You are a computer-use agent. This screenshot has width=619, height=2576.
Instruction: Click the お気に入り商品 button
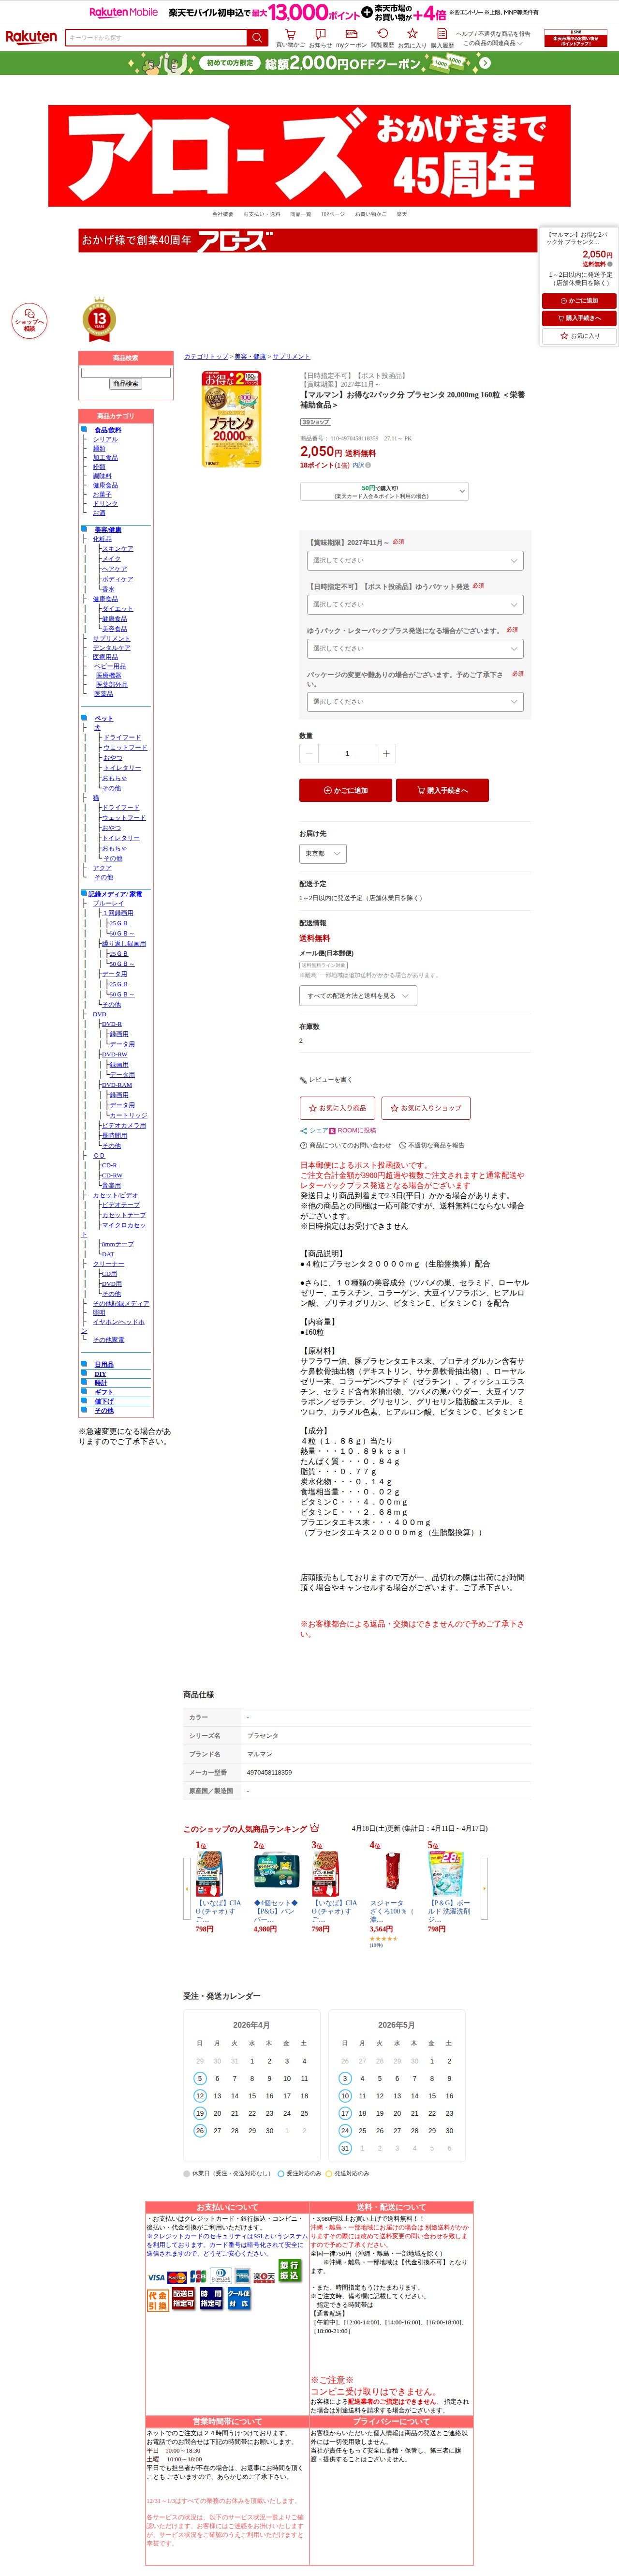pos(338,1108)
